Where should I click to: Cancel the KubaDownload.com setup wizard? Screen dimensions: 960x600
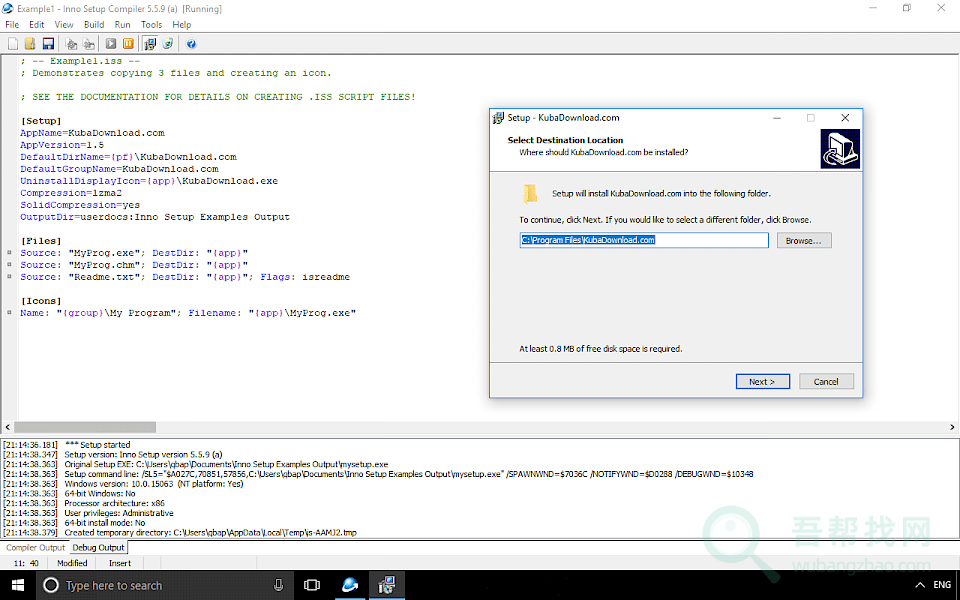pyautogui.click(x=826, y=381)
